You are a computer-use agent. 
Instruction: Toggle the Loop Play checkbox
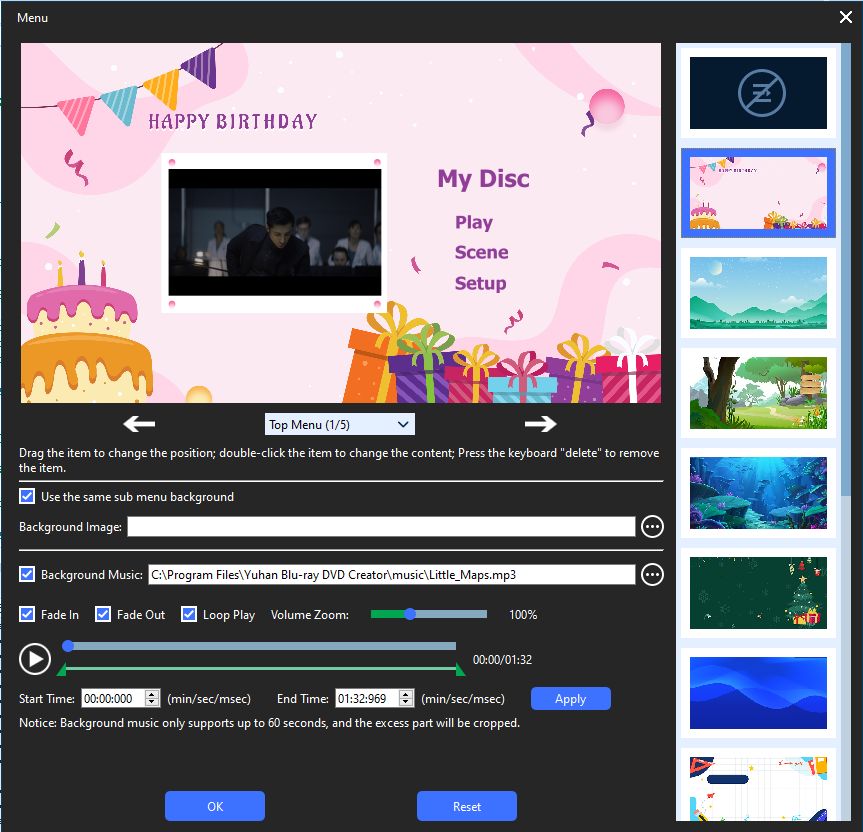[189, 615]
